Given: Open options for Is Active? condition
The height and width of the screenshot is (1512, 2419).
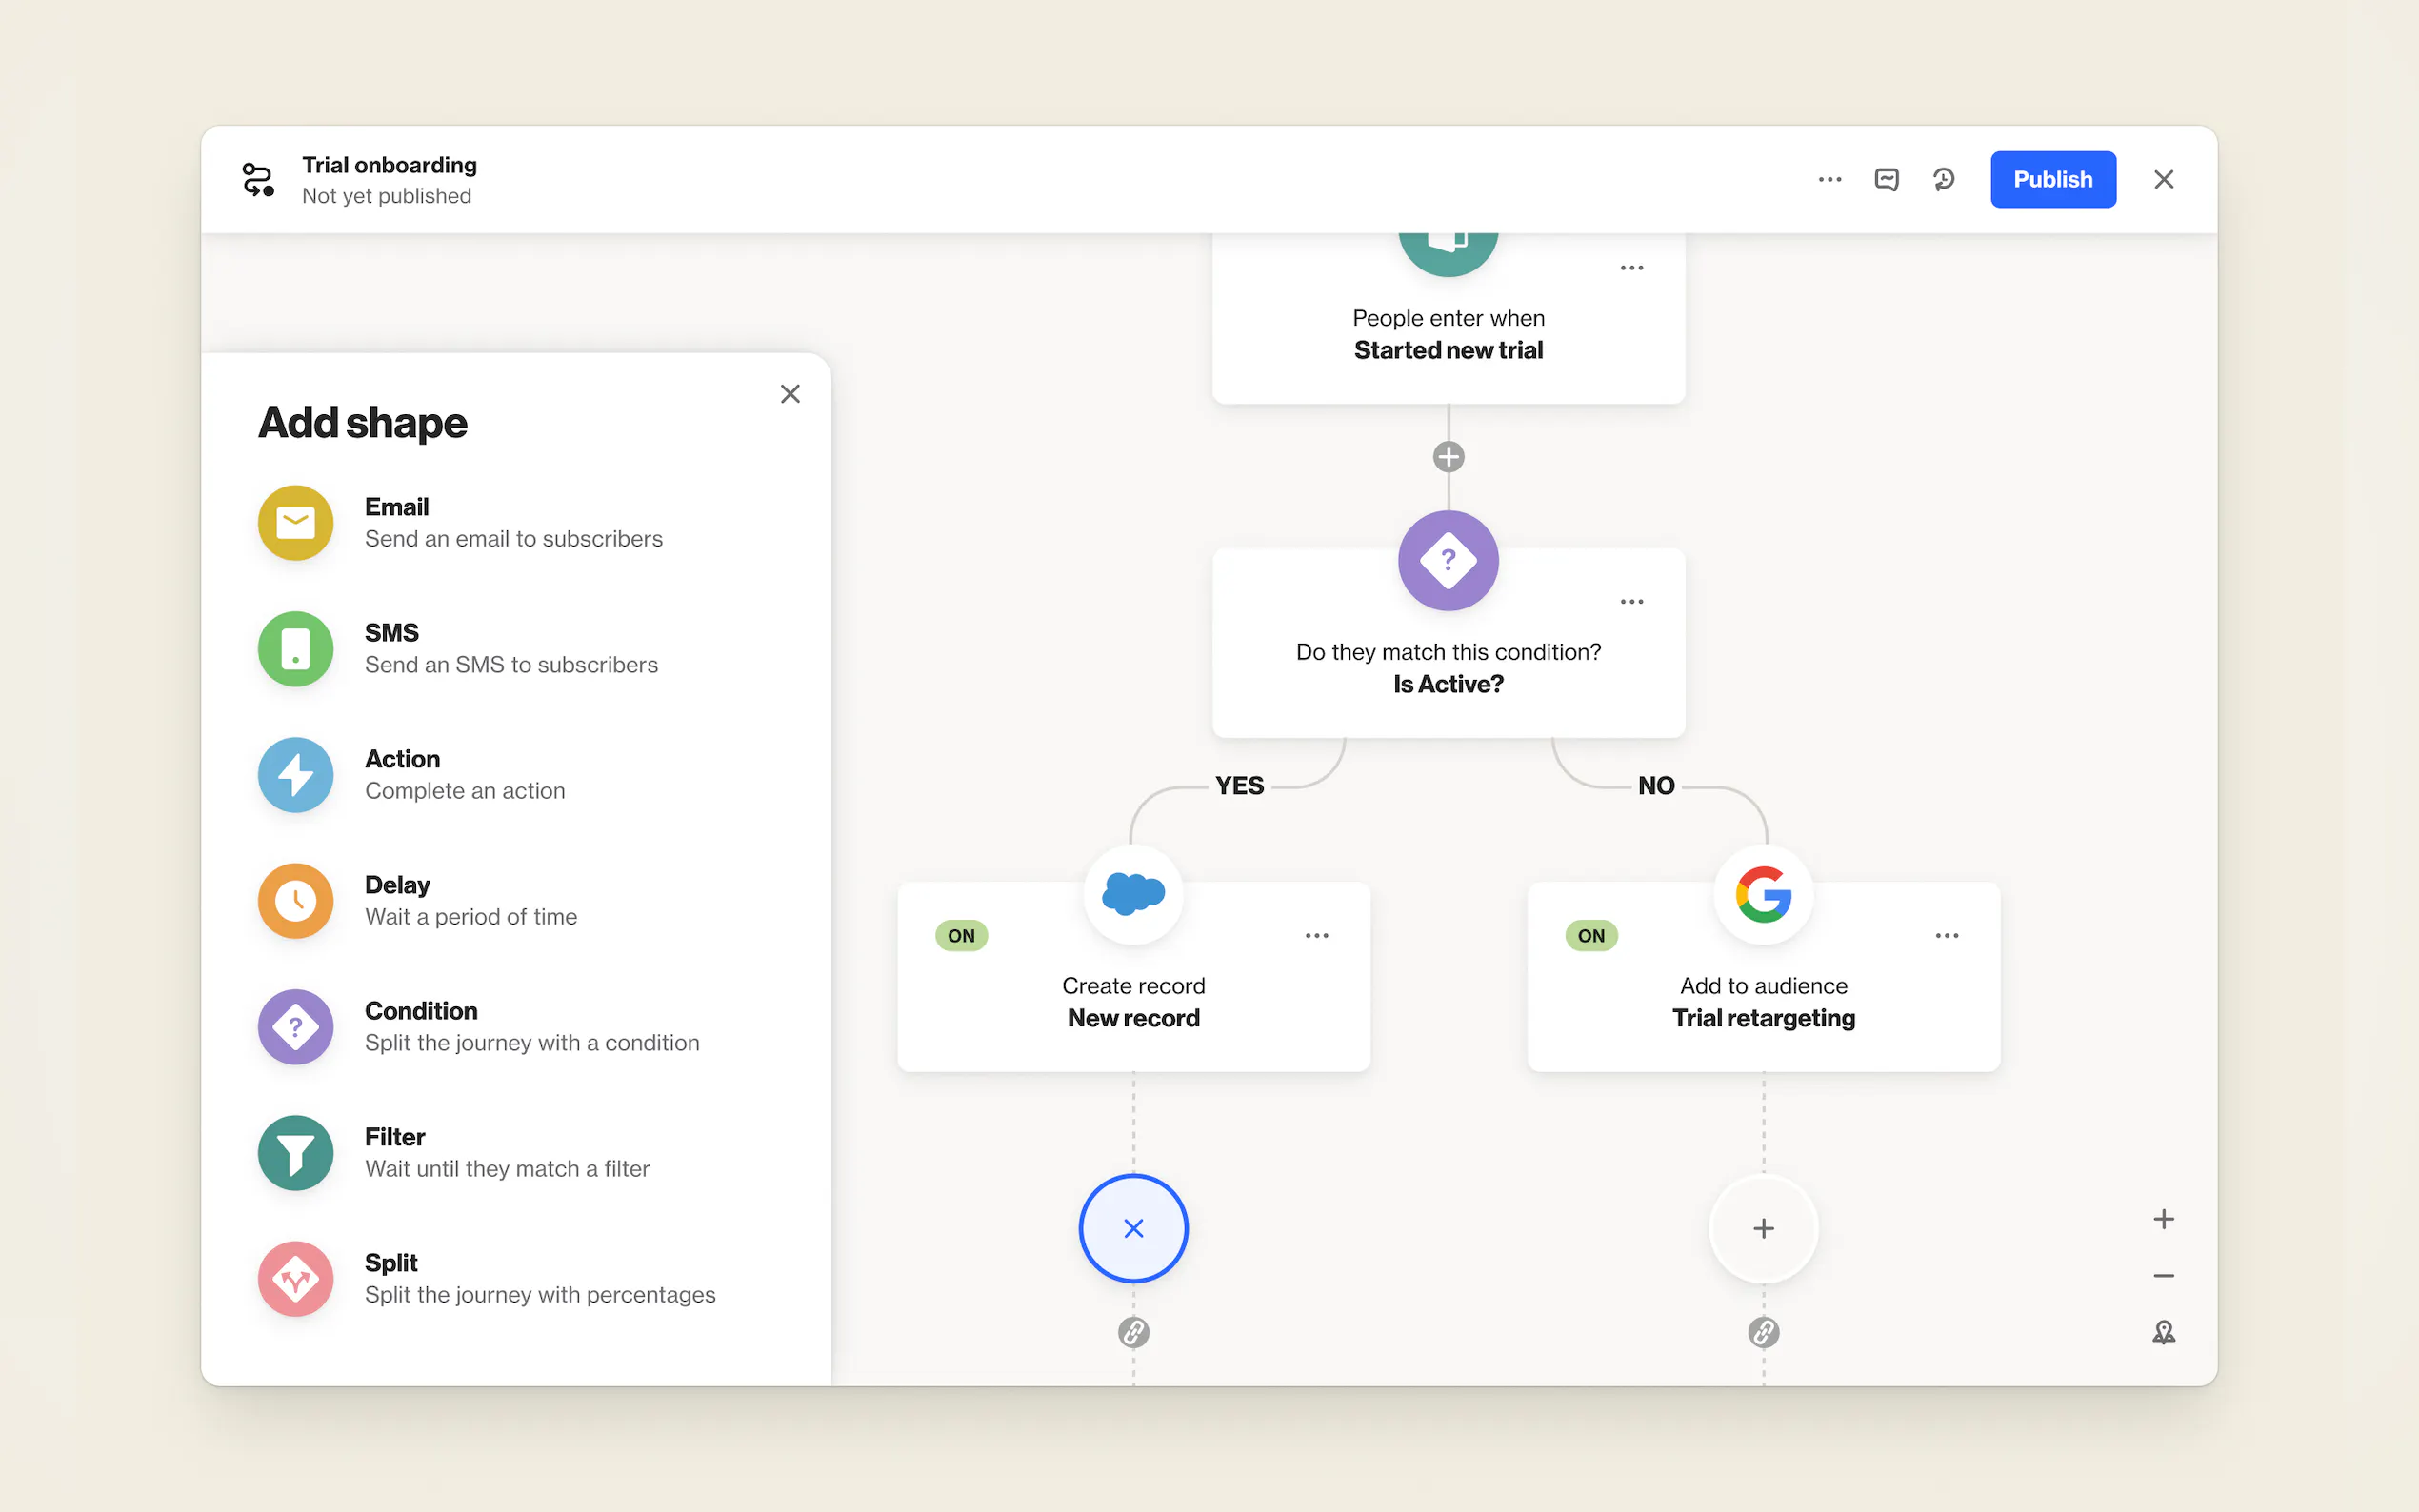Looking at the screenshot, I should 1631,602.
